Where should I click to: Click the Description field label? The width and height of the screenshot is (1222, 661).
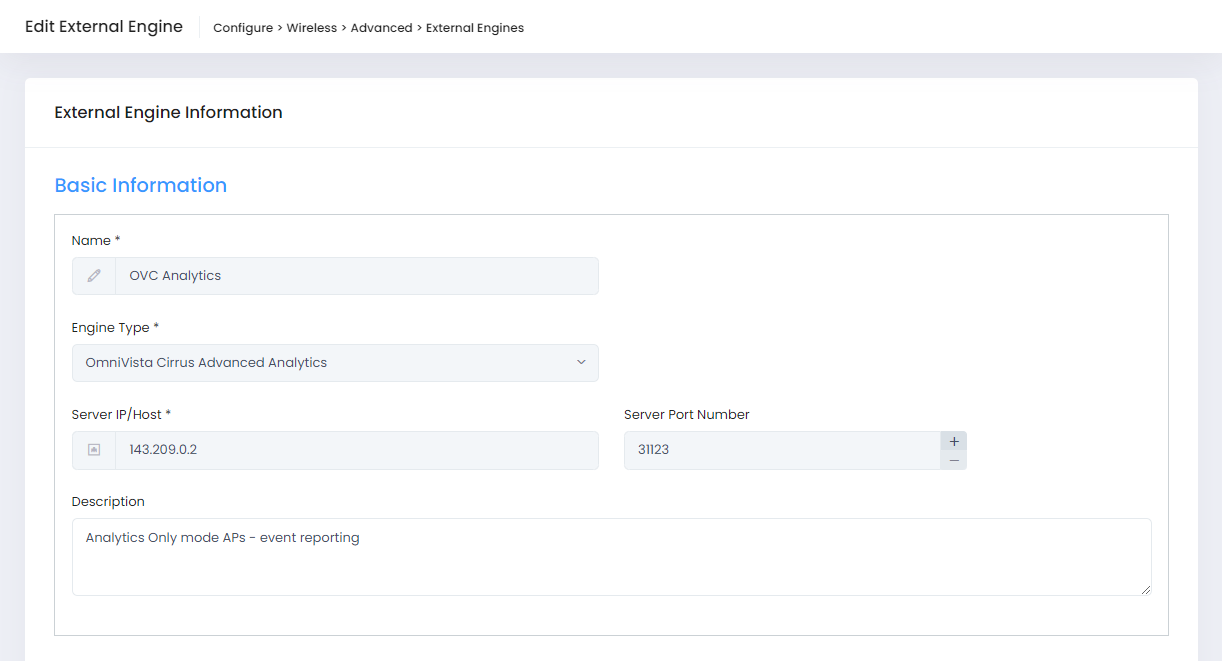point(108,502)
